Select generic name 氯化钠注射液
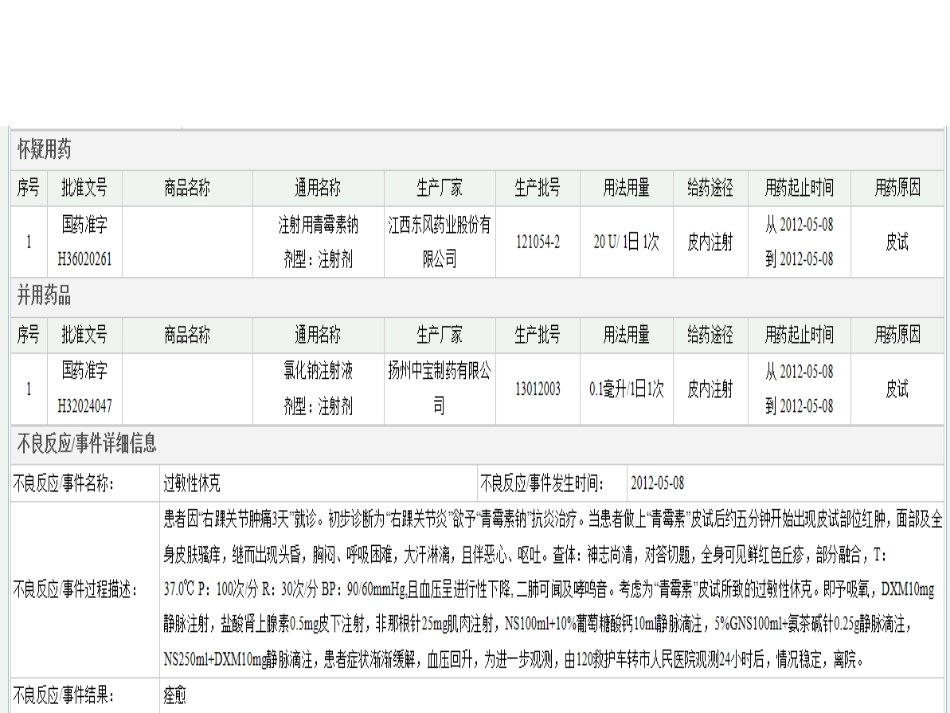950x713 pixels. coord(318,371)
